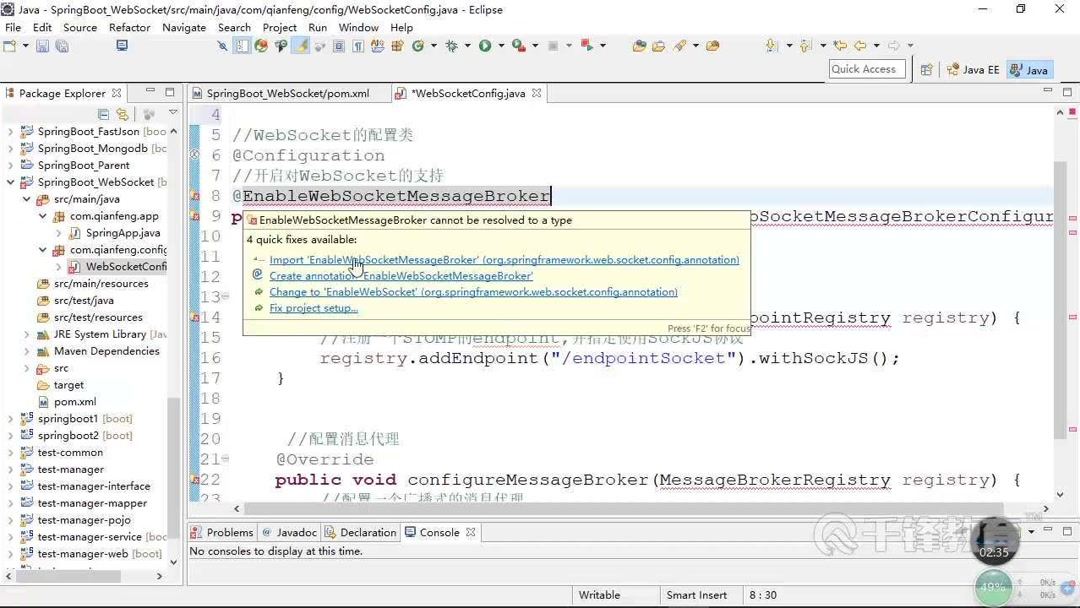Viewport: 1080px width, 608px height.
Task: Click the New Java Class toolbar icon
Action: tap(679, 47)
